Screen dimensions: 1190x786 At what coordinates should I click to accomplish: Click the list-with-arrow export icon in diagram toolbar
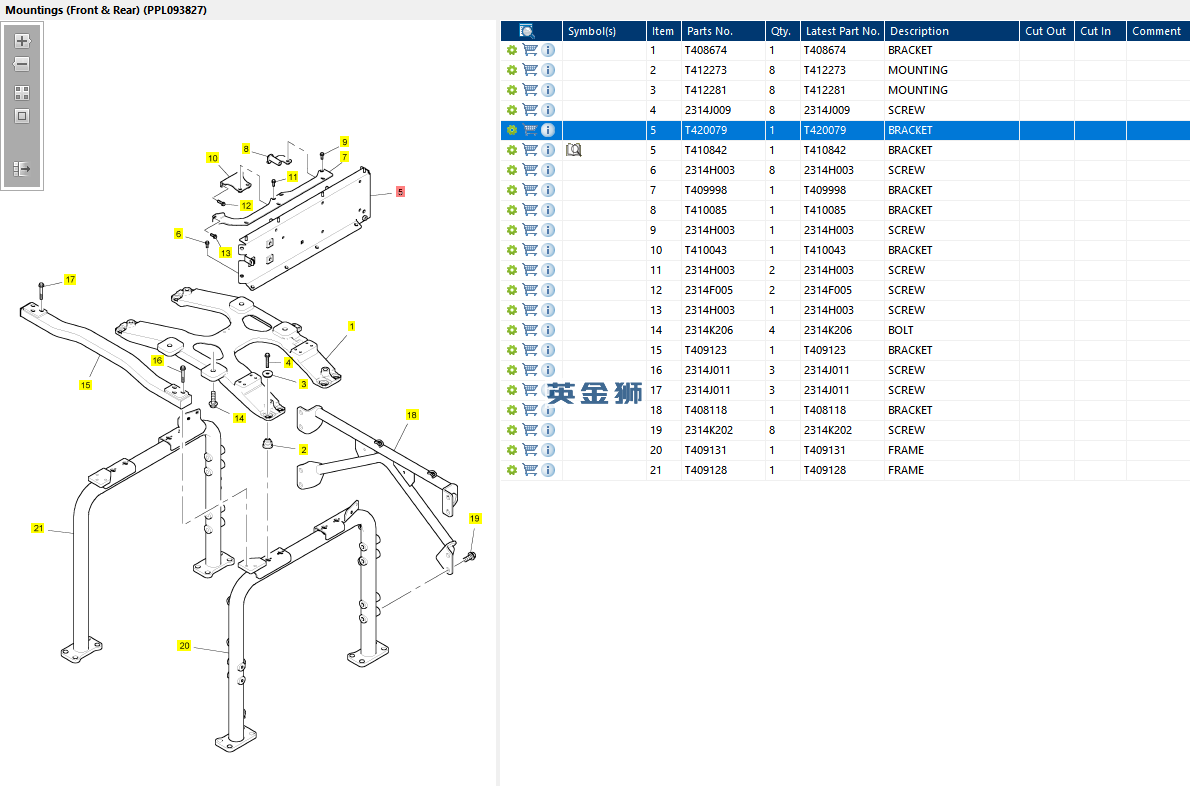click(22, 169)
